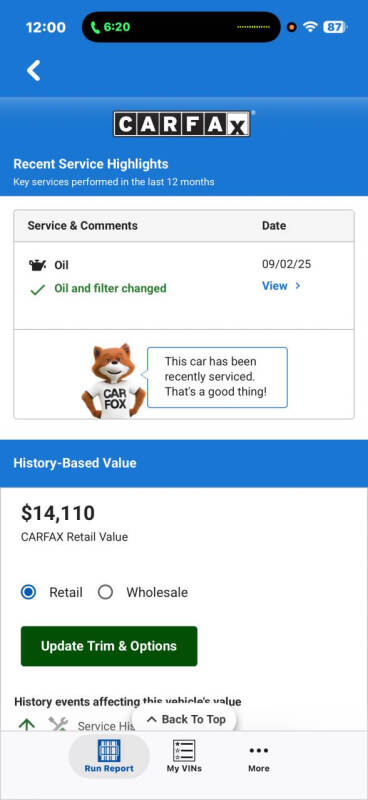
Task: Open the My VINs list icon
Action: coord(184,751)
